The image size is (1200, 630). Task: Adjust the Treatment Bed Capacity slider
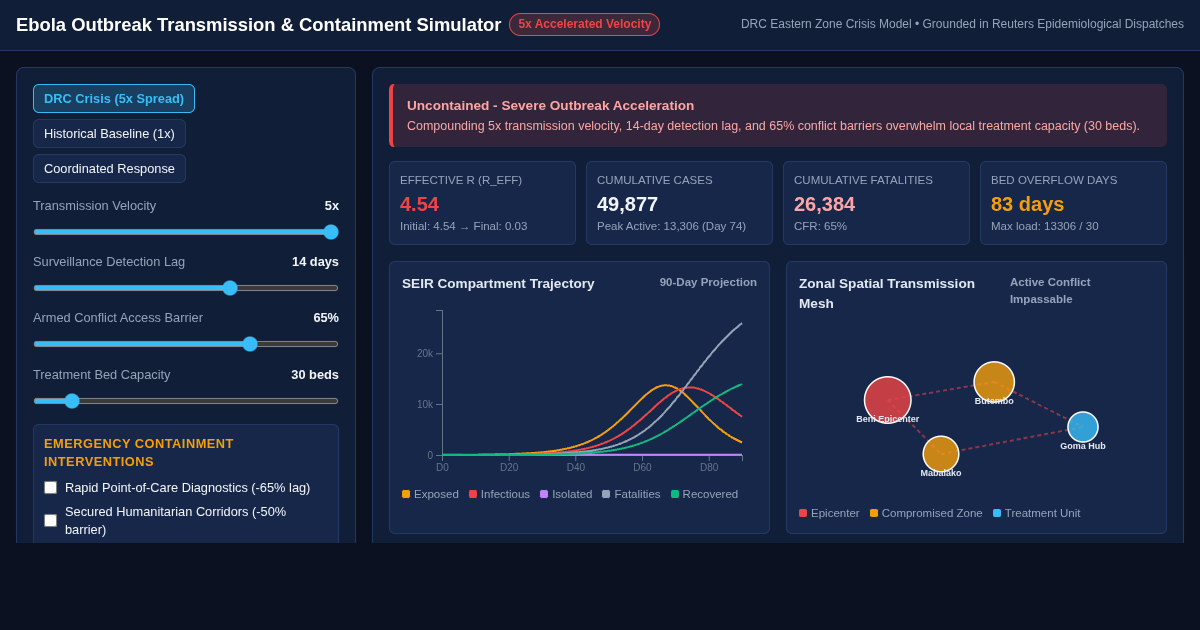click(186, 401)
